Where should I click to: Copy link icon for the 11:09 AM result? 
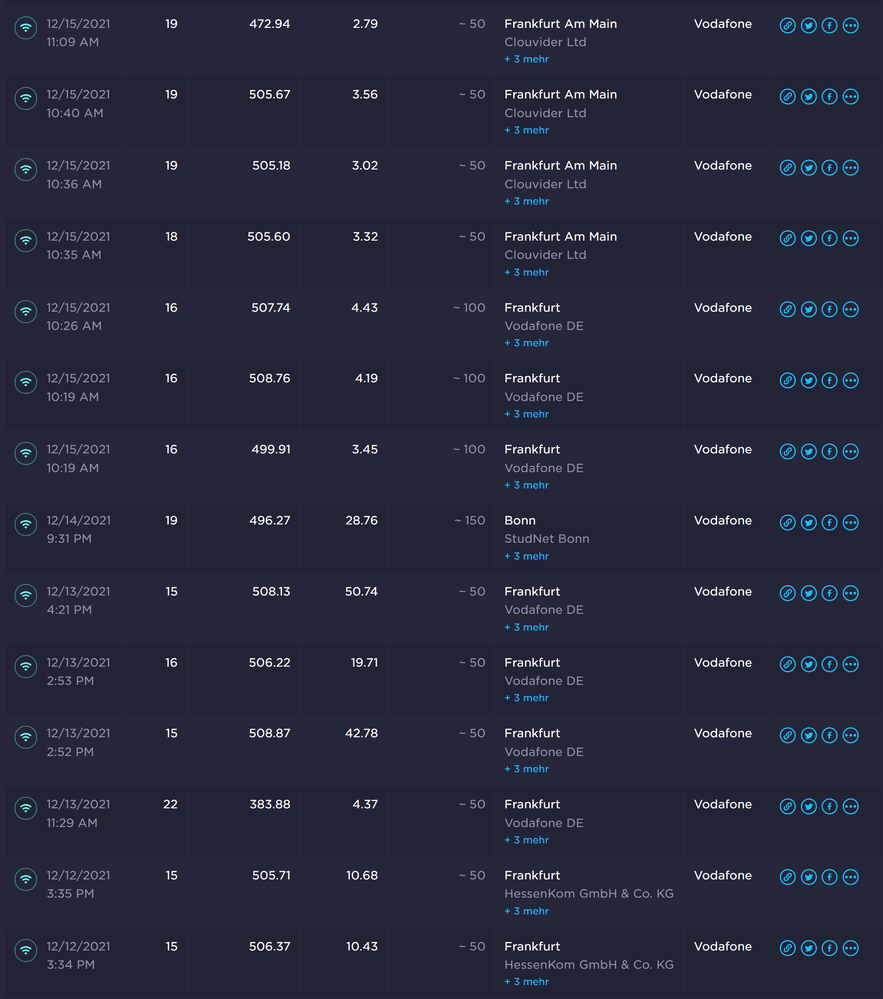787,25
